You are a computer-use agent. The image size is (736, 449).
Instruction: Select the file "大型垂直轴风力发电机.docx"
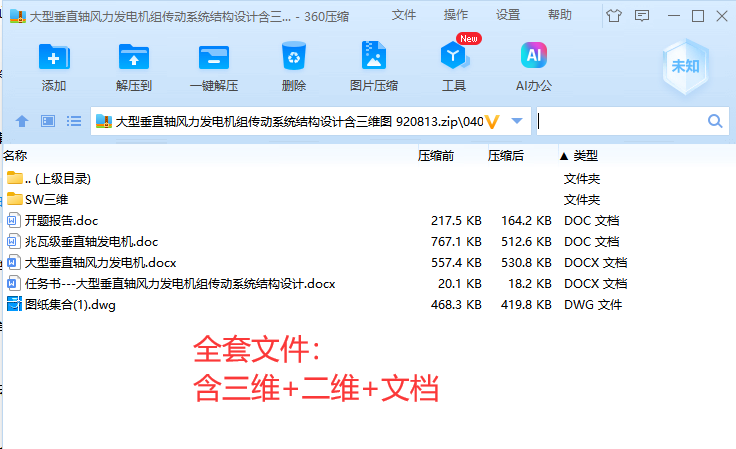pyautogui.click(x=100, y=263)
